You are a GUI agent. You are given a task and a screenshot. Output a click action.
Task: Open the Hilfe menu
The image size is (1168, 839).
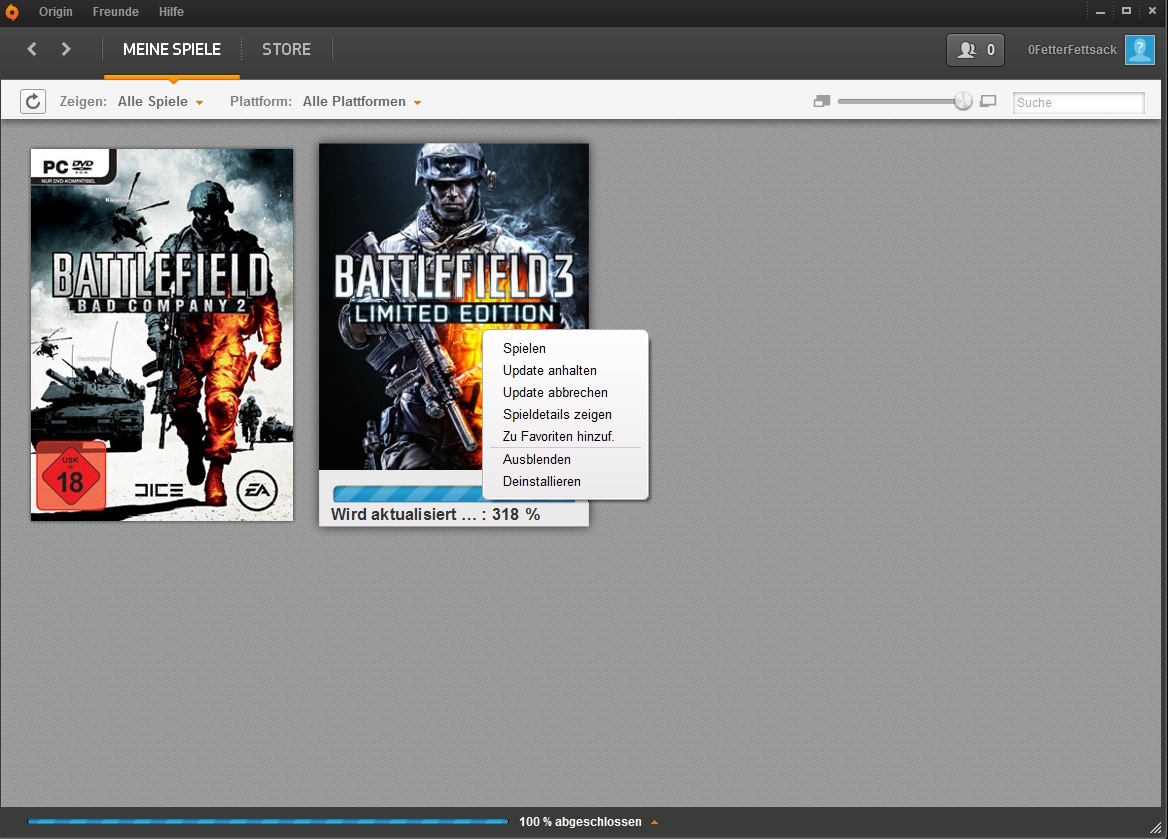[x=171, y=12]
